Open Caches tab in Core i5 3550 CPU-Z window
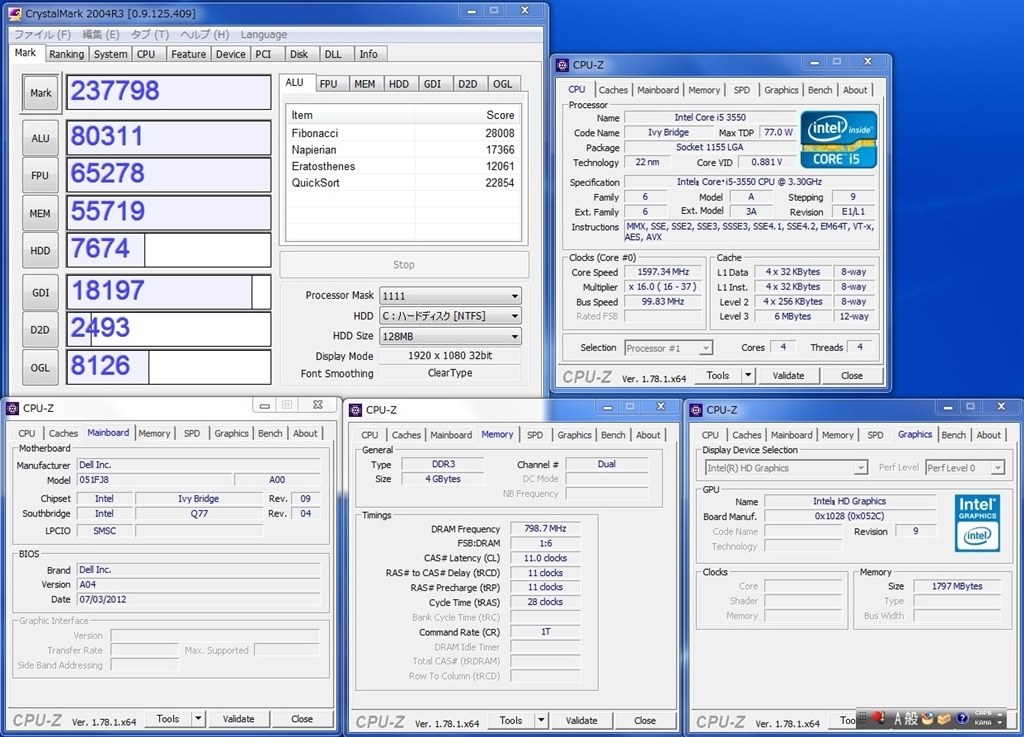Screen dimensions: 1024x737 (x=613, y=90)
